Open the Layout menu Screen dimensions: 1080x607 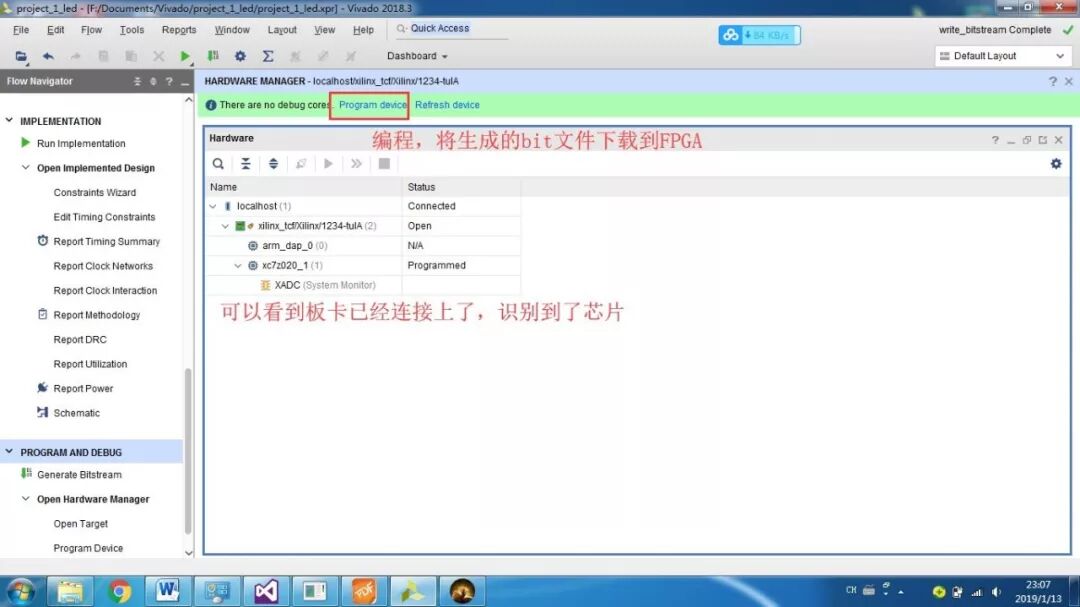(x=282, y=30)
